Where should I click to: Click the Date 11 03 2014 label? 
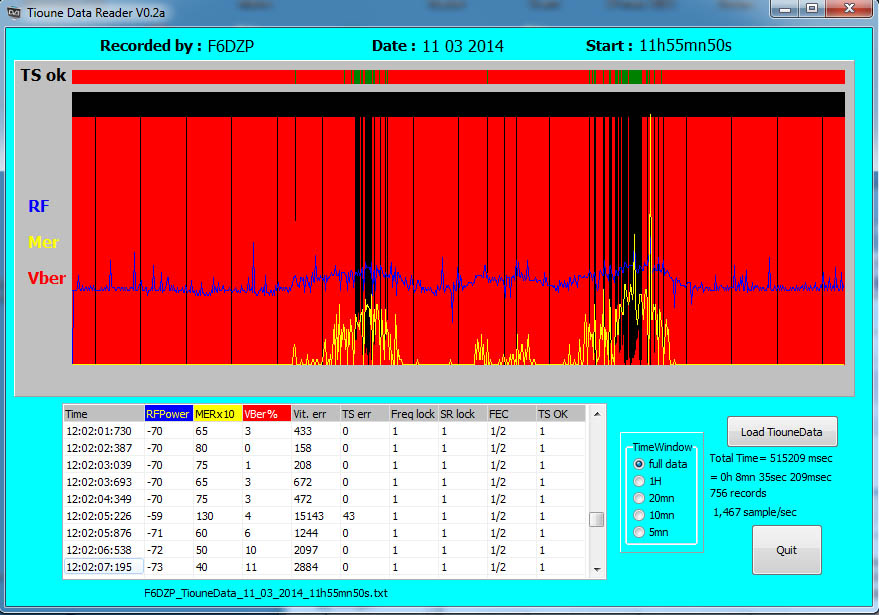click(x=438, y=46)
